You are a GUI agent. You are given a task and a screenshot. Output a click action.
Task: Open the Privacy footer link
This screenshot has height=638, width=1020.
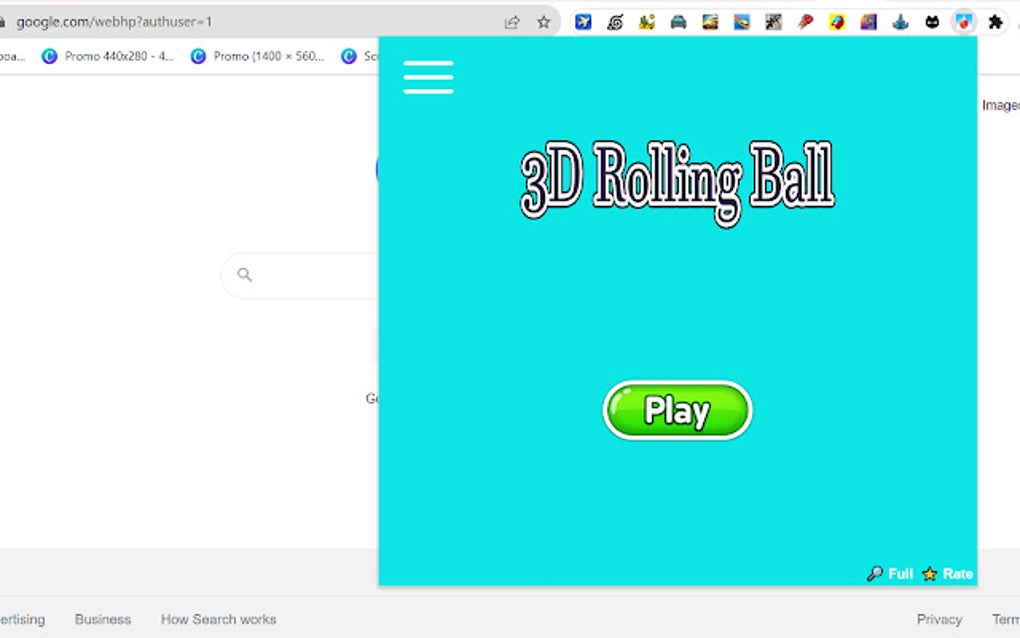(x=939, y=619)
